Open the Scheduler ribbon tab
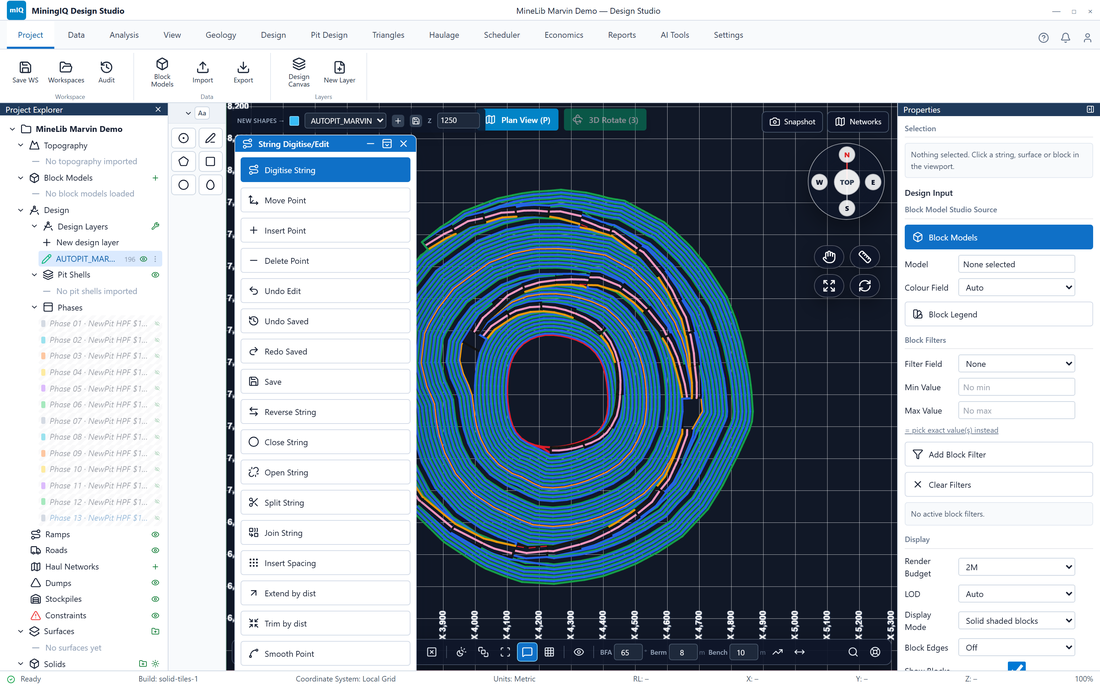The height and width of the screenshot is (687, 1100). 502,35
